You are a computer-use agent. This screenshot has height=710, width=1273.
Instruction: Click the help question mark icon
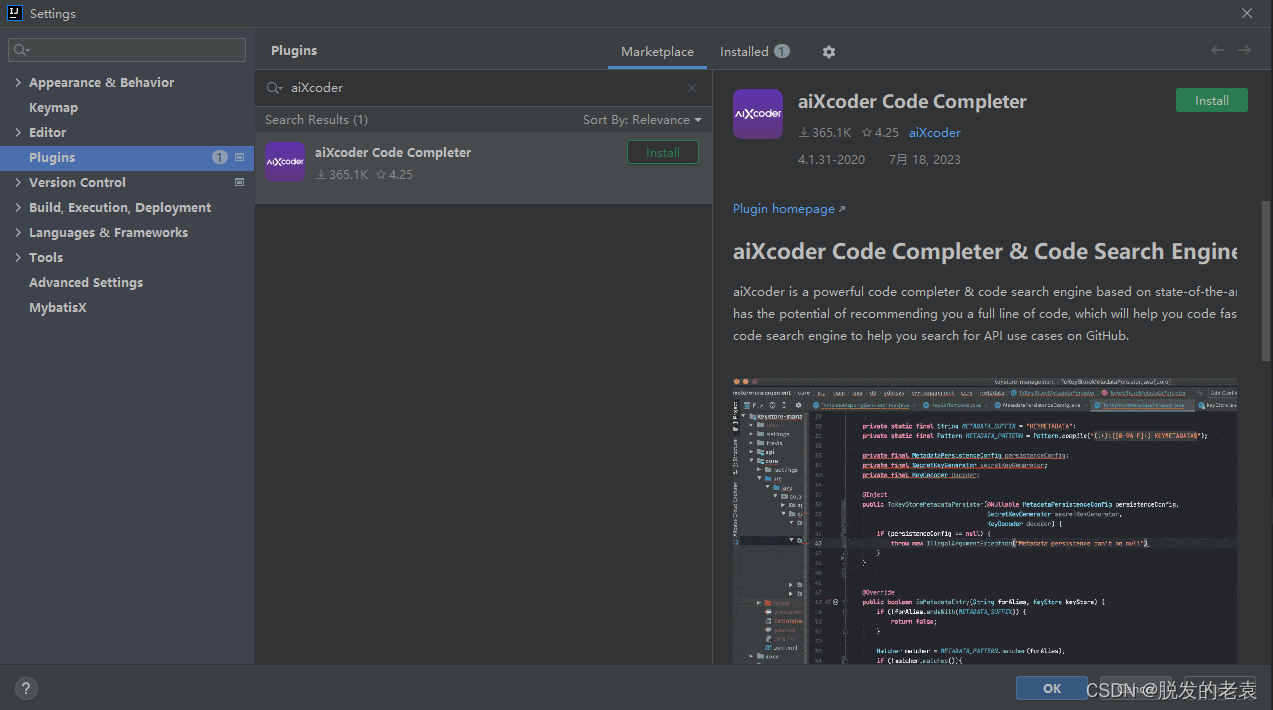(25, 688)
